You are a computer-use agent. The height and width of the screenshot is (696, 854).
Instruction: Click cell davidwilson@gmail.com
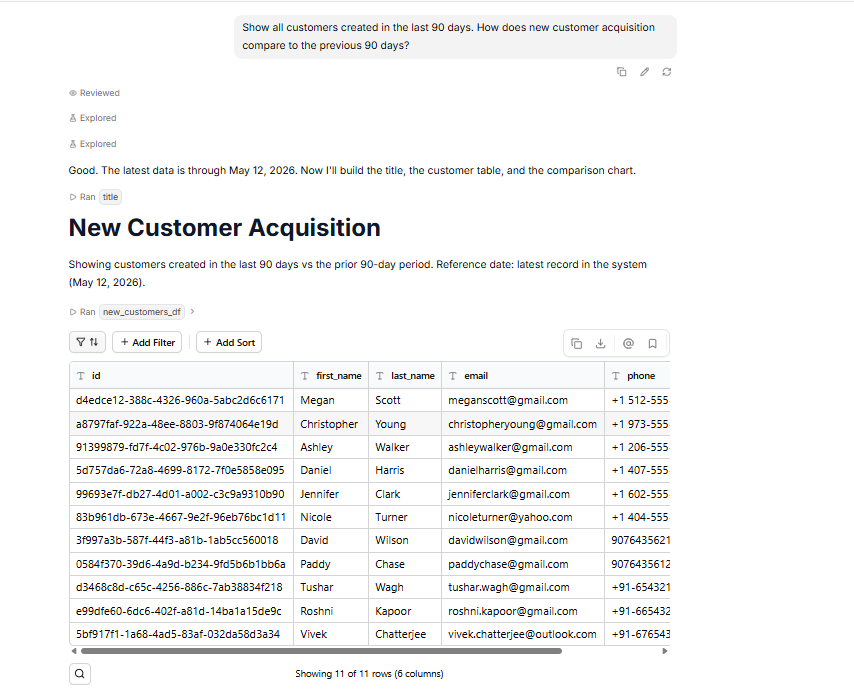523,540
